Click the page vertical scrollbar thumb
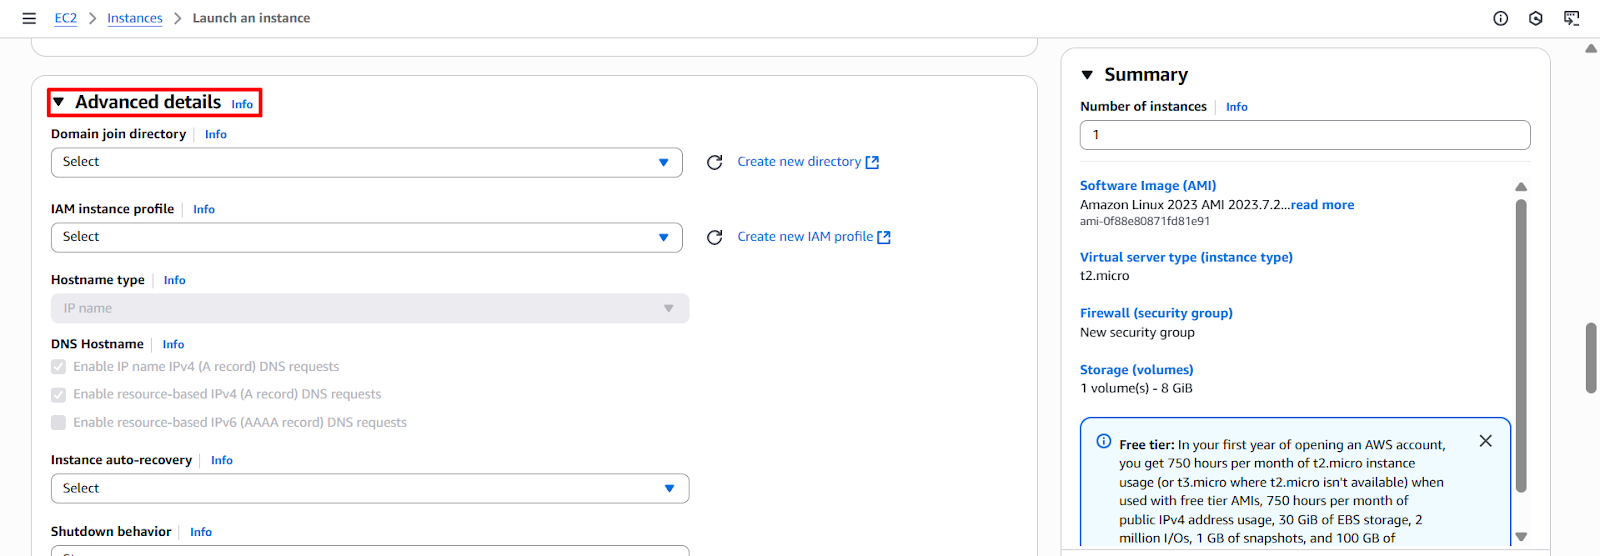The height and width of the screenshot is (556, 1600). (x=1591, y=358)
